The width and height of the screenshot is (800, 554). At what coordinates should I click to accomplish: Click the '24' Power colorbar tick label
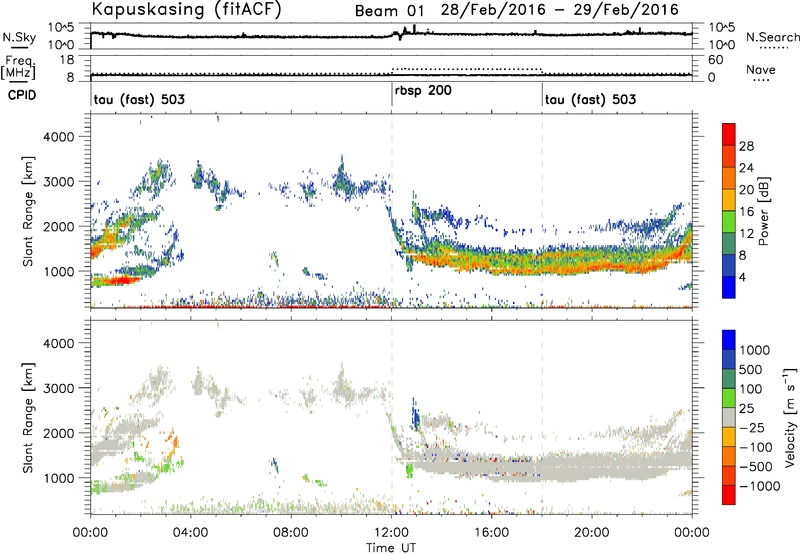tap(746, 168)
